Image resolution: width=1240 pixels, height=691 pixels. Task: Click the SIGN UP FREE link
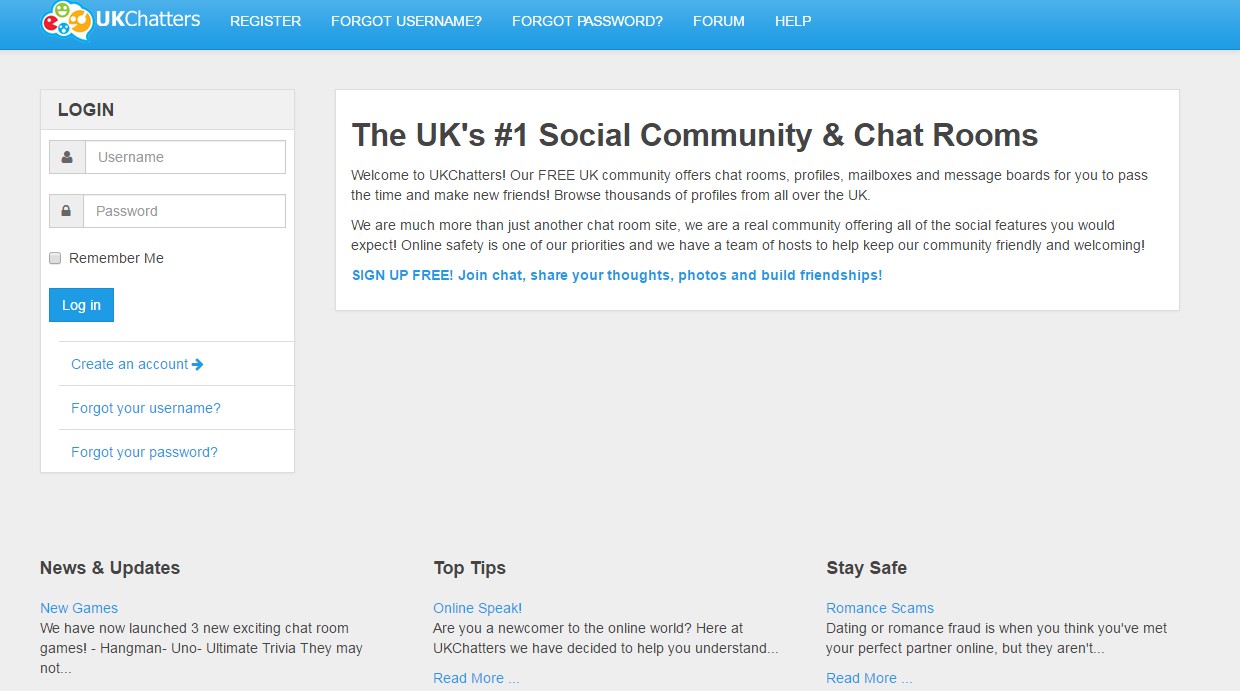(x=615, y=274)
